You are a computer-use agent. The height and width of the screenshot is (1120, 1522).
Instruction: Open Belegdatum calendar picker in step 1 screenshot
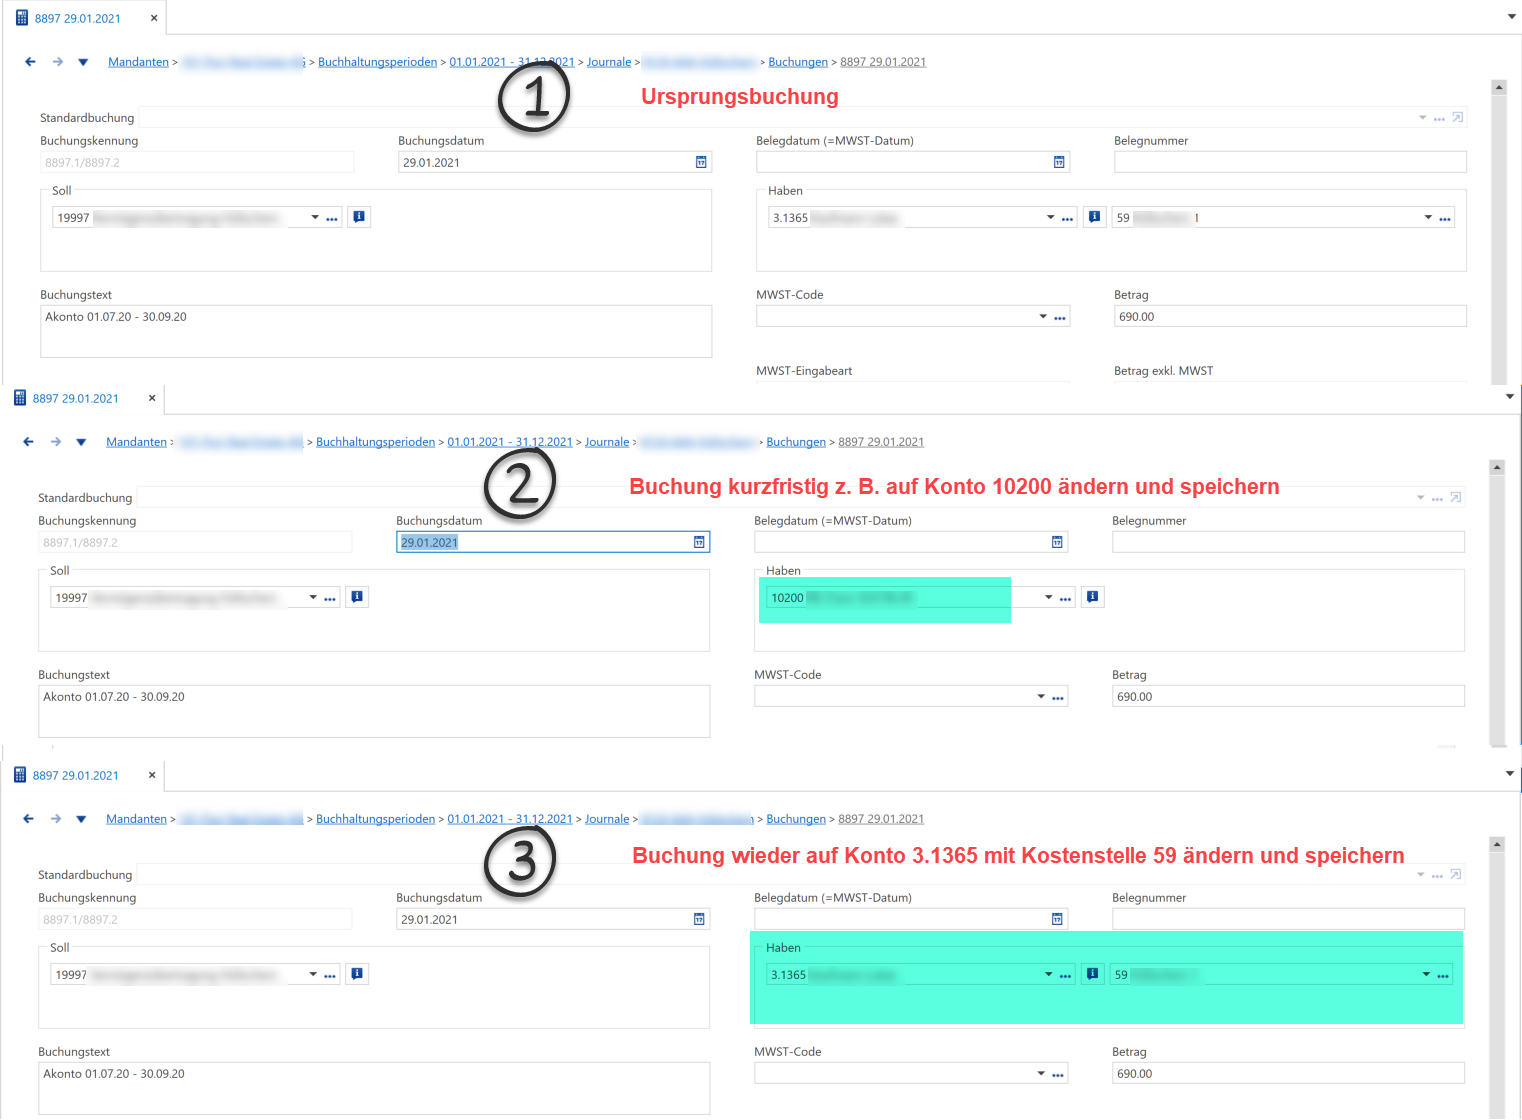tap(1059, 162)
